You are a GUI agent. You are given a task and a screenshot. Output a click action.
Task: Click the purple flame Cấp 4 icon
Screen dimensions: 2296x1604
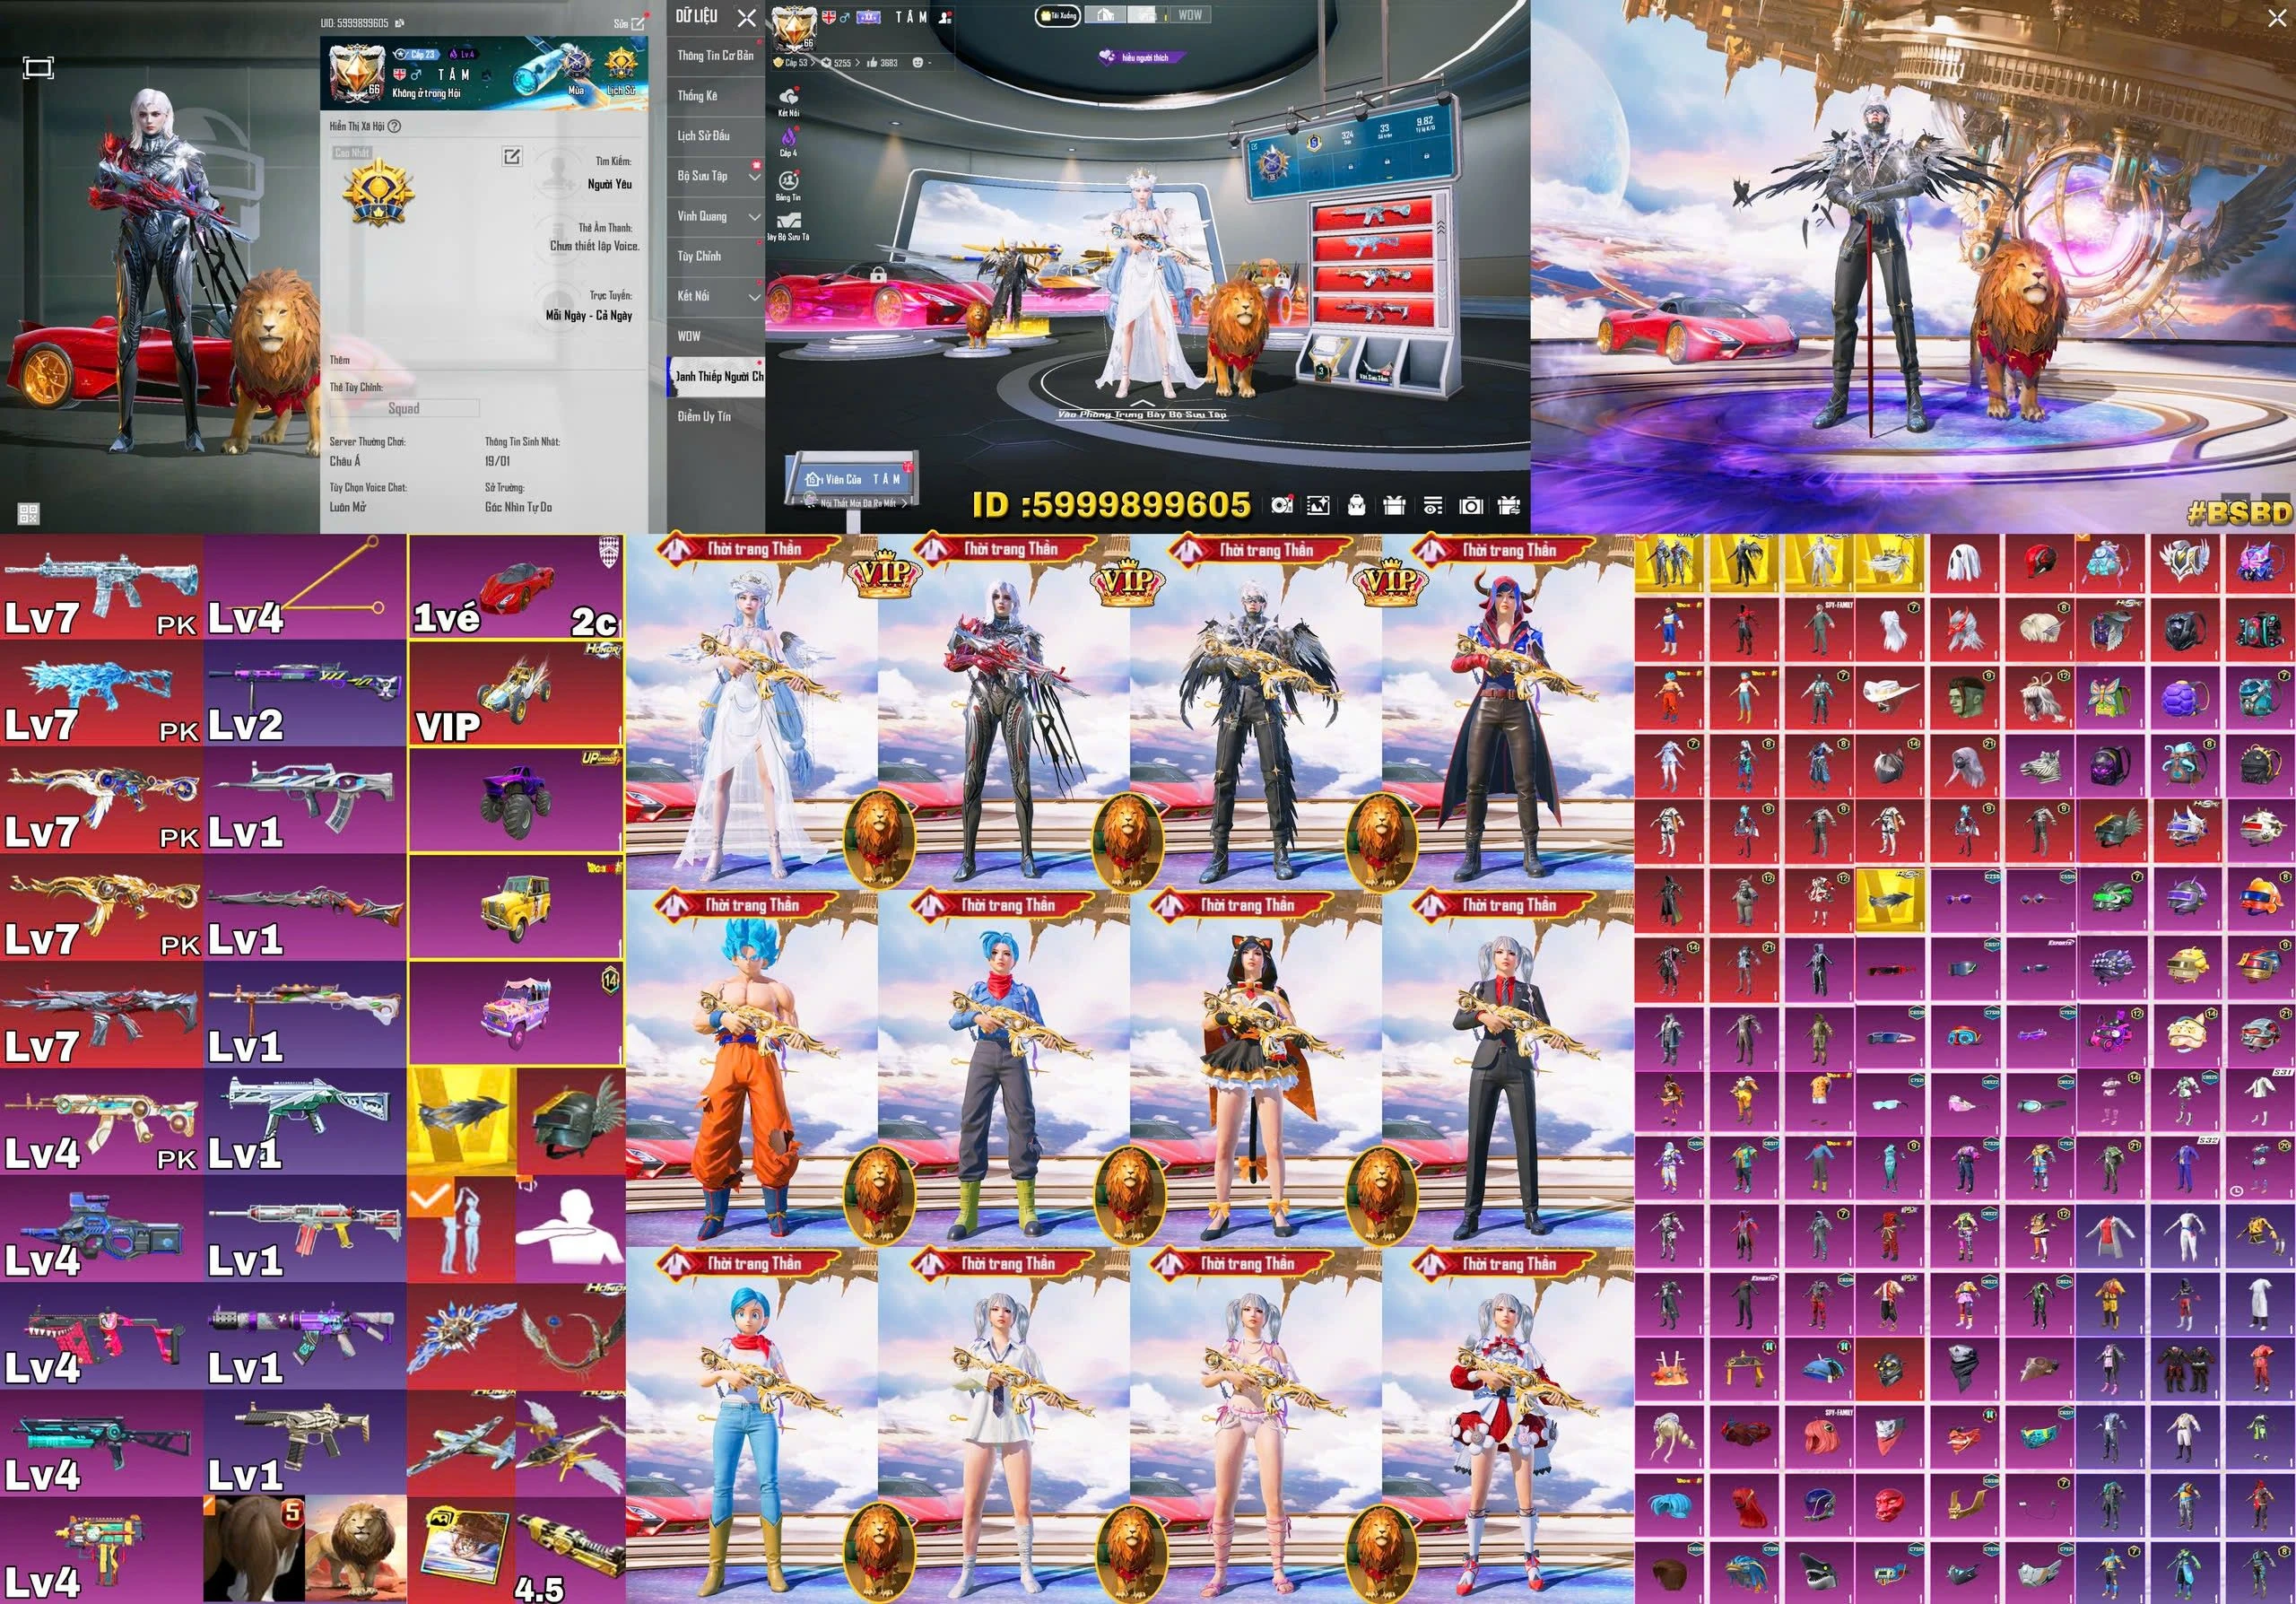point(788,139)
